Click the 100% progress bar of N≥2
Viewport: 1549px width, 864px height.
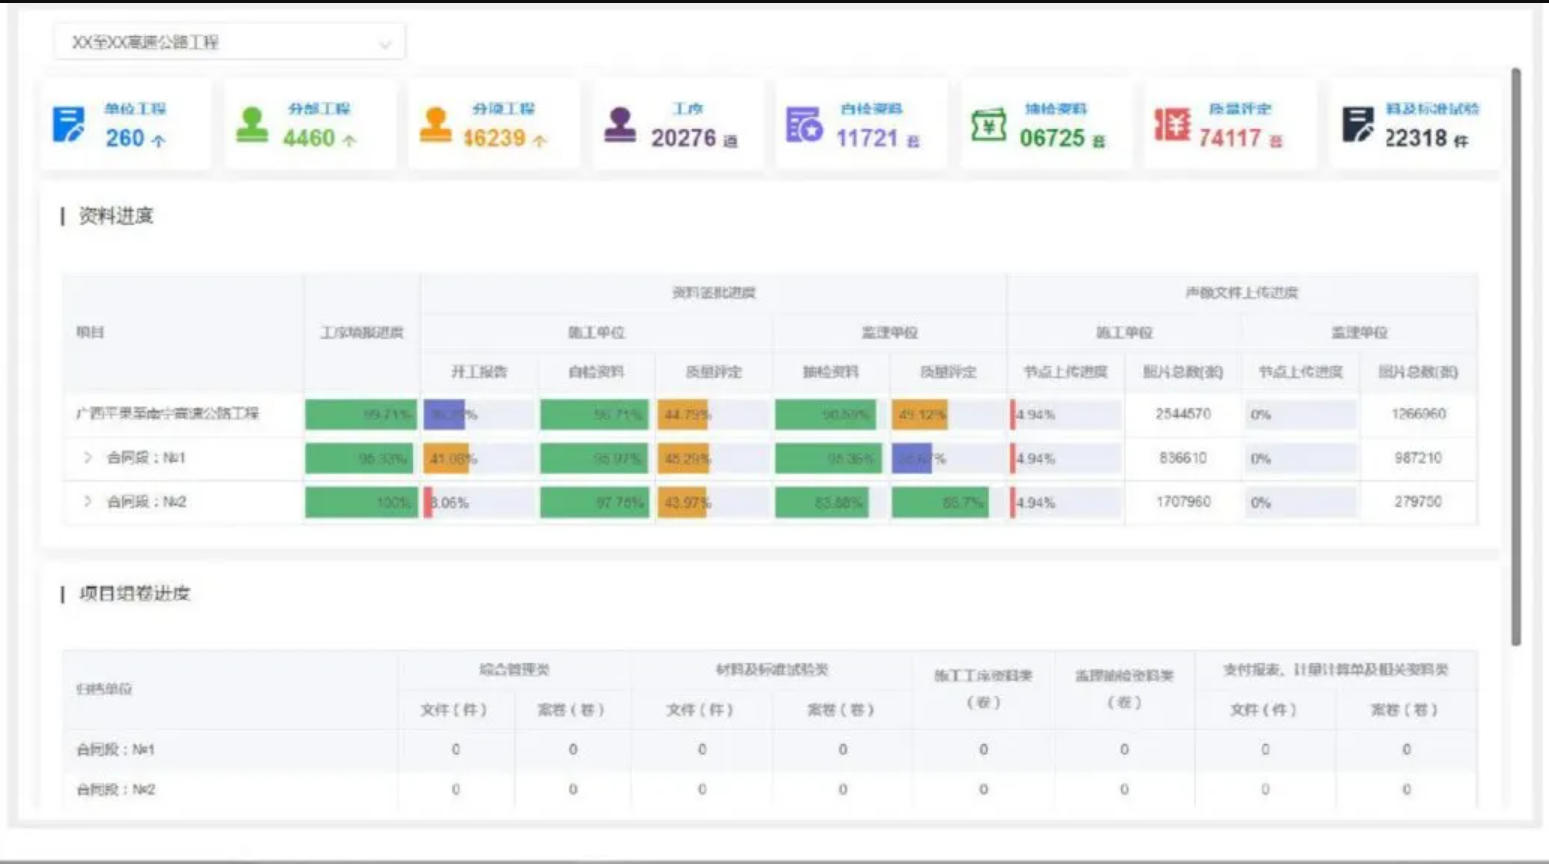tap(360, 501)
